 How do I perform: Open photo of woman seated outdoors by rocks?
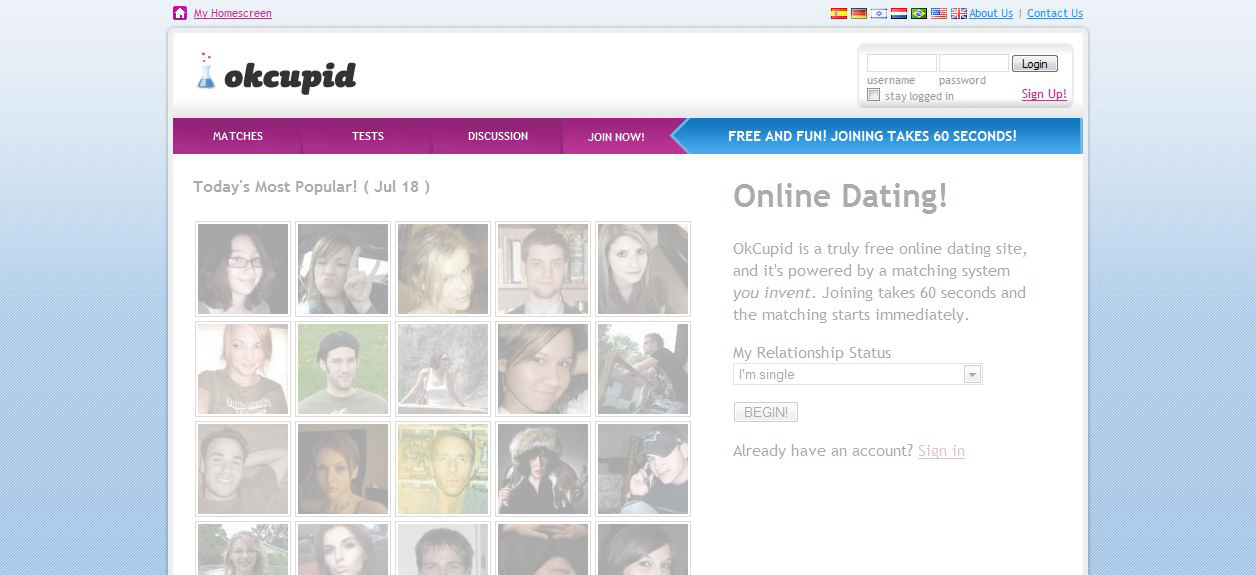(x=443, y=369)
